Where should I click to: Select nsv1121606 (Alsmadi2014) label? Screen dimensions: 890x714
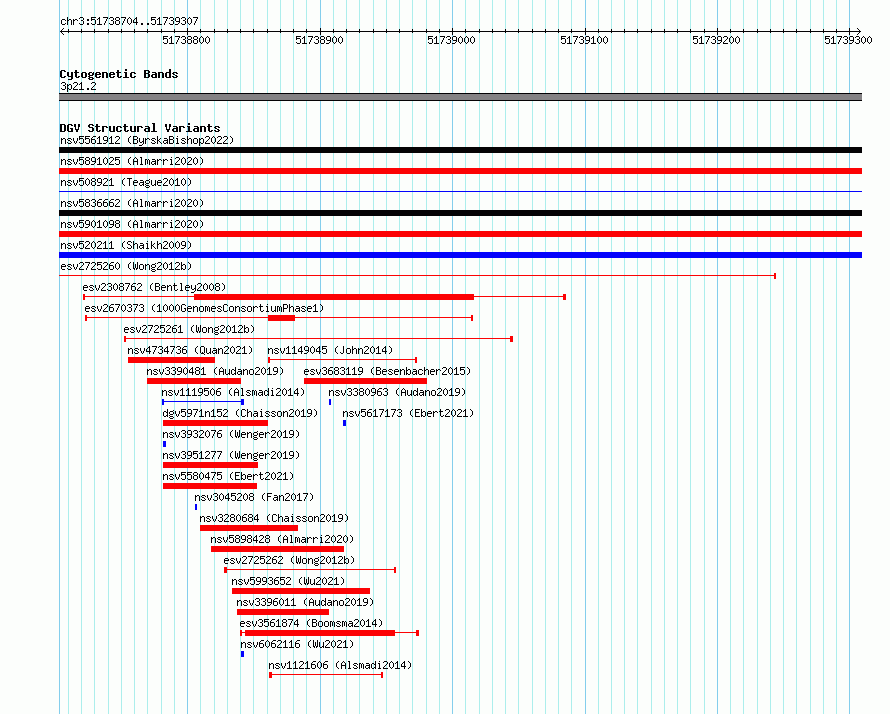(340, 665)
